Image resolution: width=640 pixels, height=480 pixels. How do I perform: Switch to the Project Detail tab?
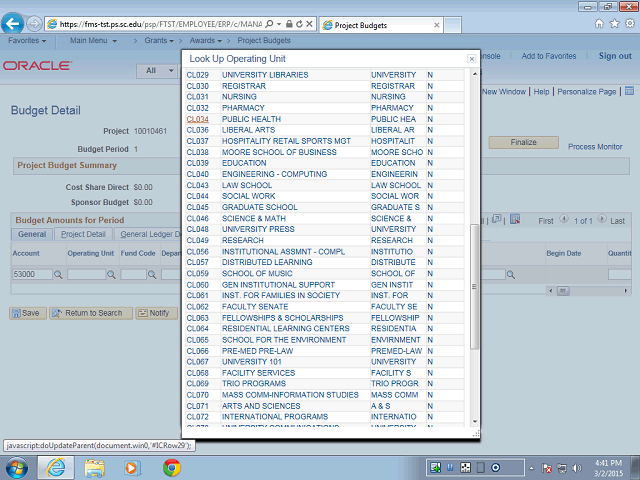[x=83, y=234]
